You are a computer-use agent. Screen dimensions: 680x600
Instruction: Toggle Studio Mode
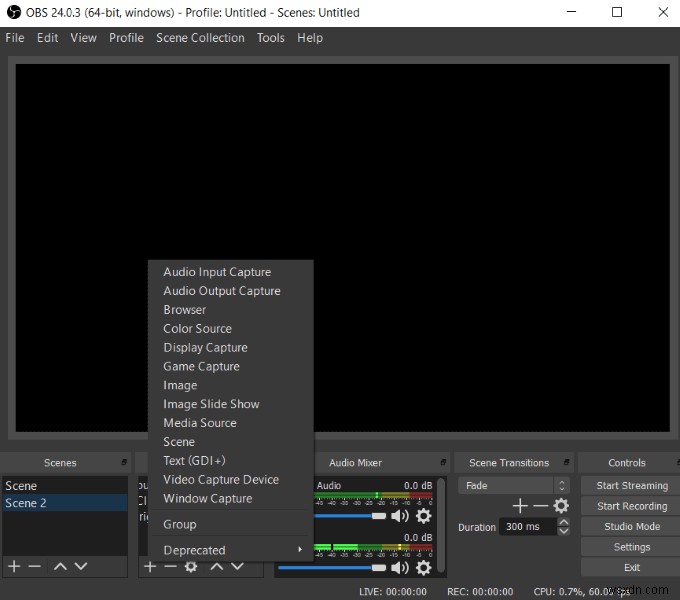tap(631, 526)
